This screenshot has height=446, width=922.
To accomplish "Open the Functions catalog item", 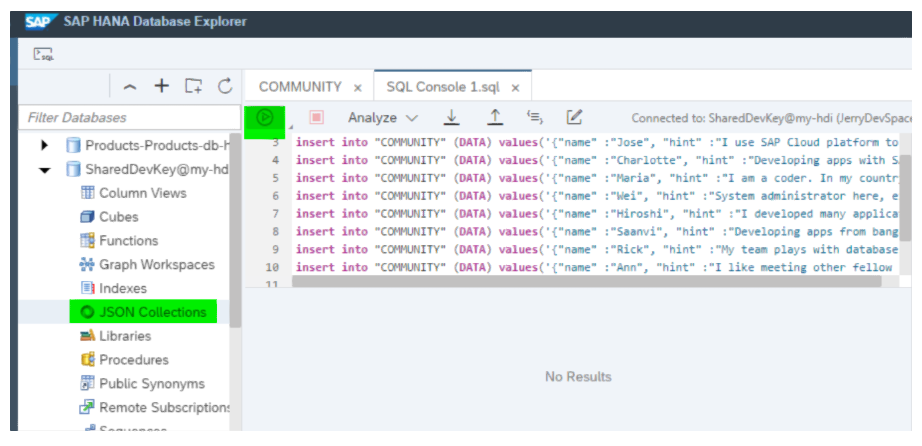I will 129,241.
